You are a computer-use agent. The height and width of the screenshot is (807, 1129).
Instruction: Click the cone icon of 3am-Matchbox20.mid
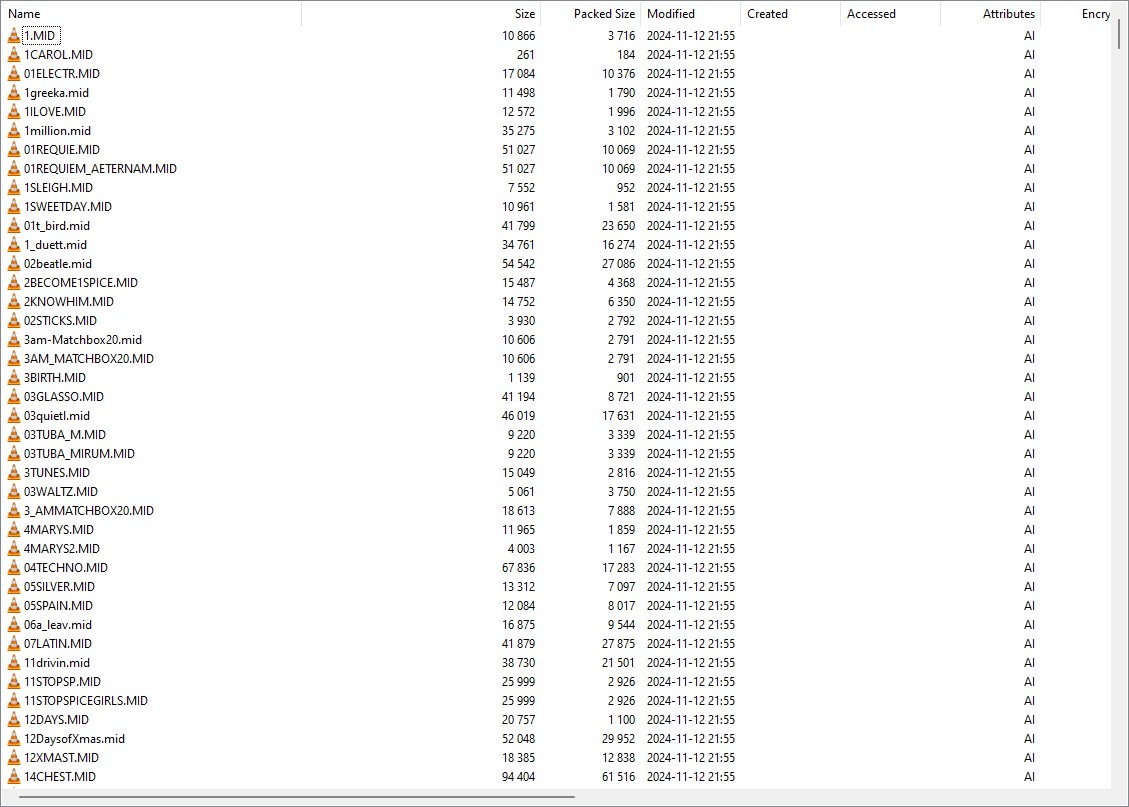14,340
